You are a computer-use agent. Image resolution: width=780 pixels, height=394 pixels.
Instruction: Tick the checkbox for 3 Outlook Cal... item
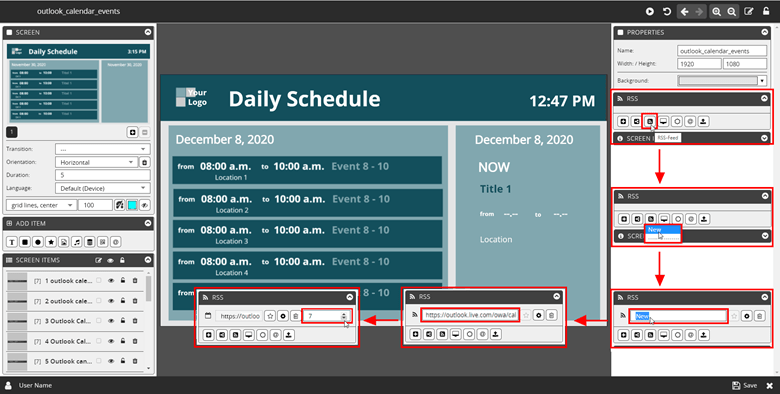(98, 321)
